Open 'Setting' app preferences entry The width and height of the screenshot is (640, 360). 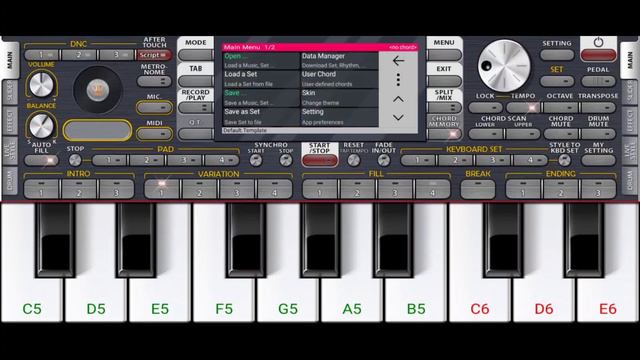coord(340,117)
